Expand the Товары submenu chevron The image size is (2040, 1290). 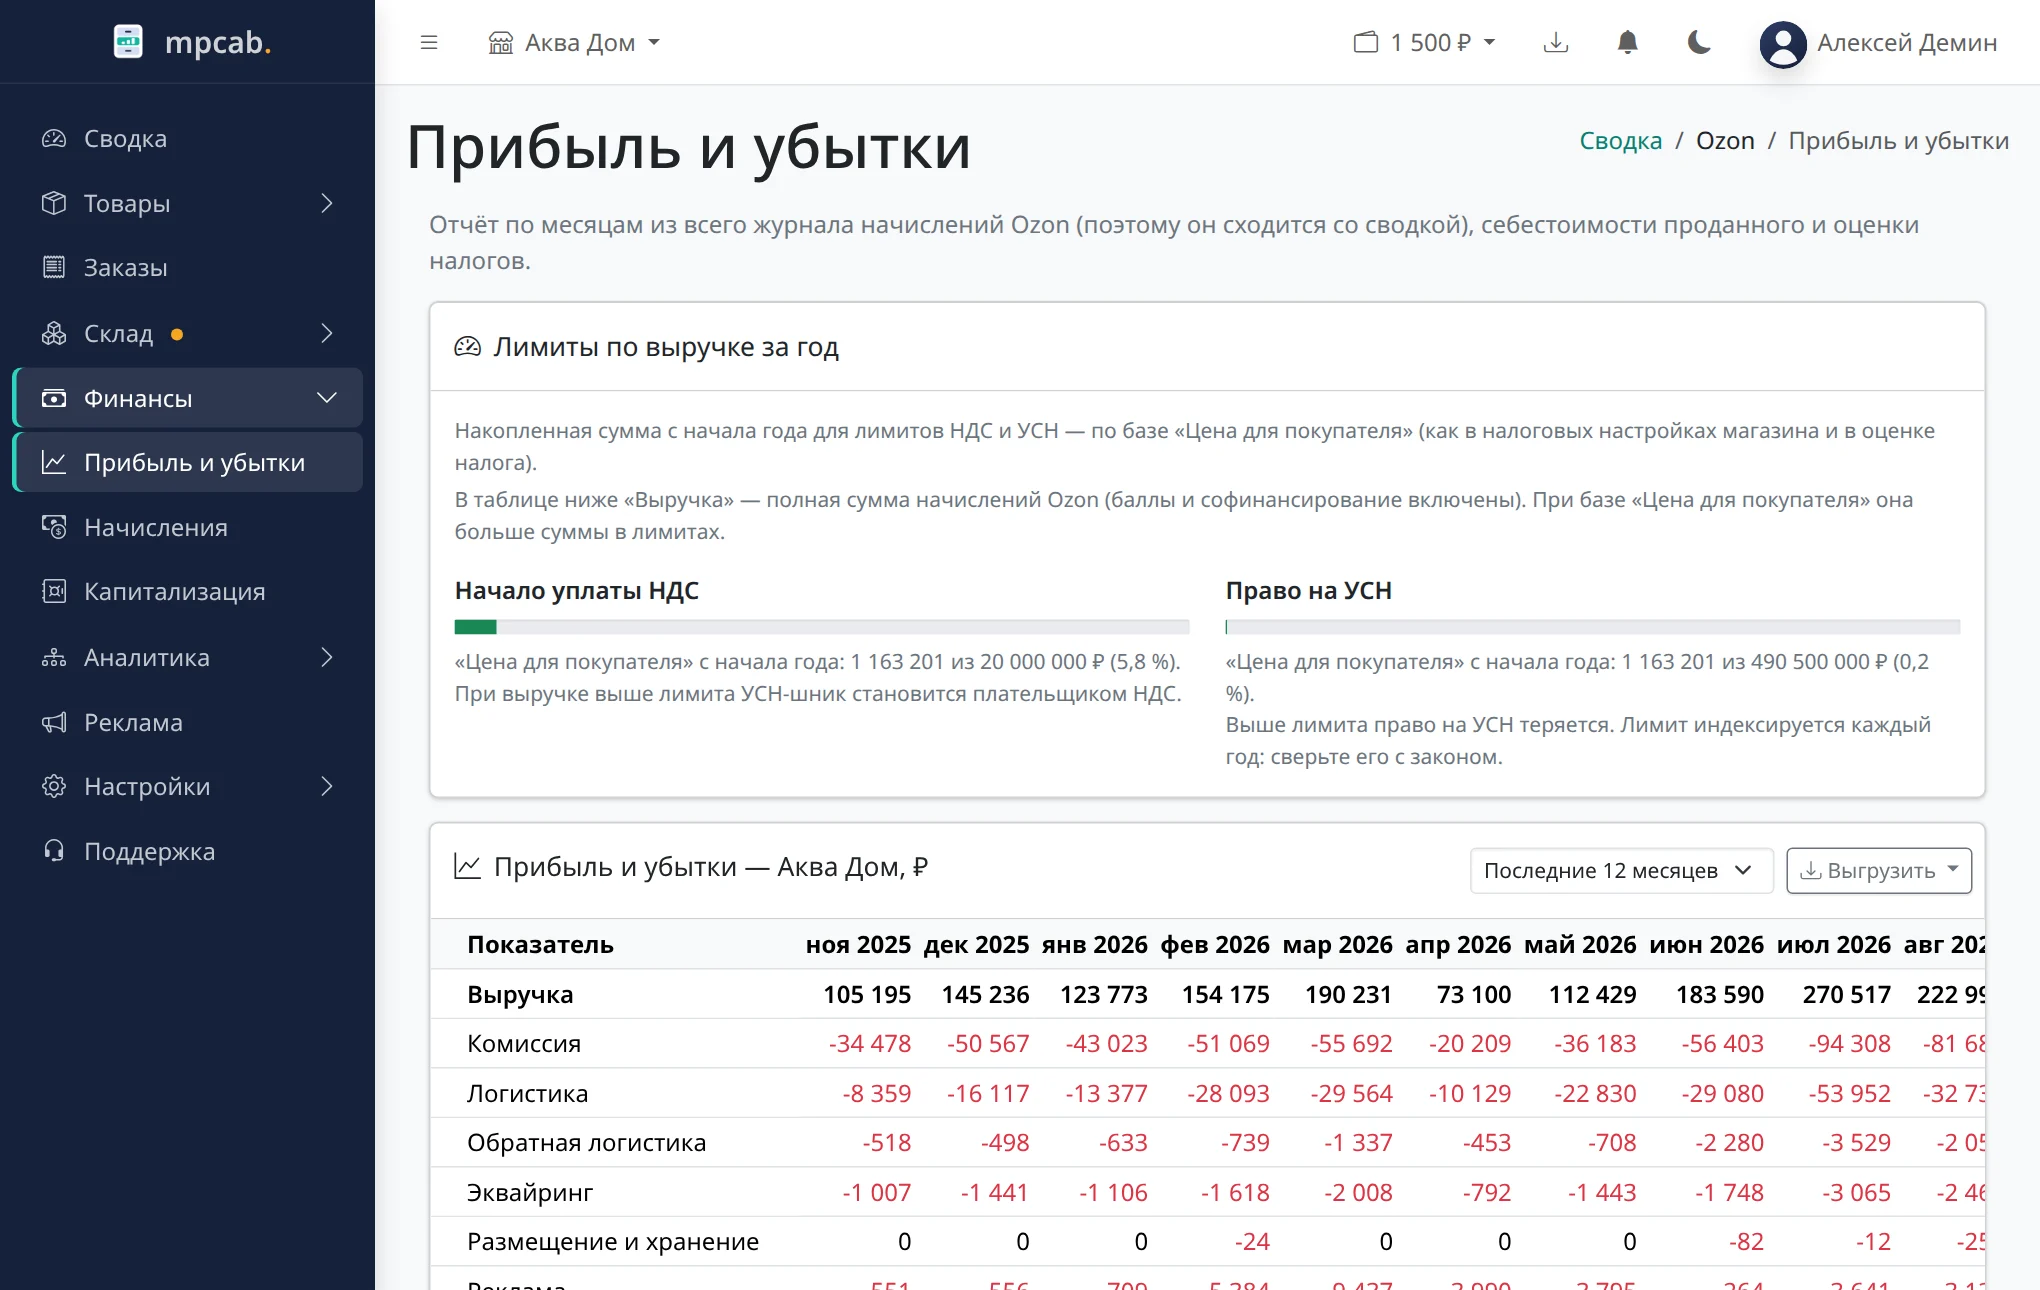click(327, 203)
